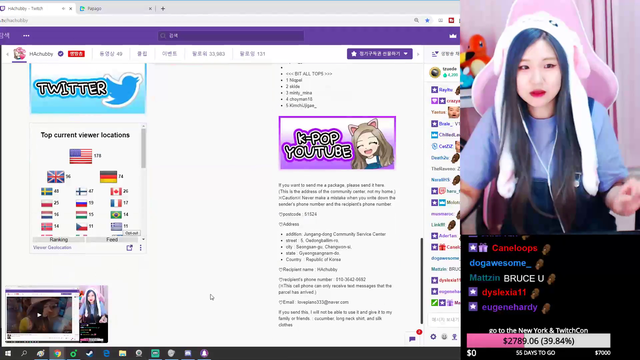Open Steam from taskbar
The image size is (640, 360).
90,353
